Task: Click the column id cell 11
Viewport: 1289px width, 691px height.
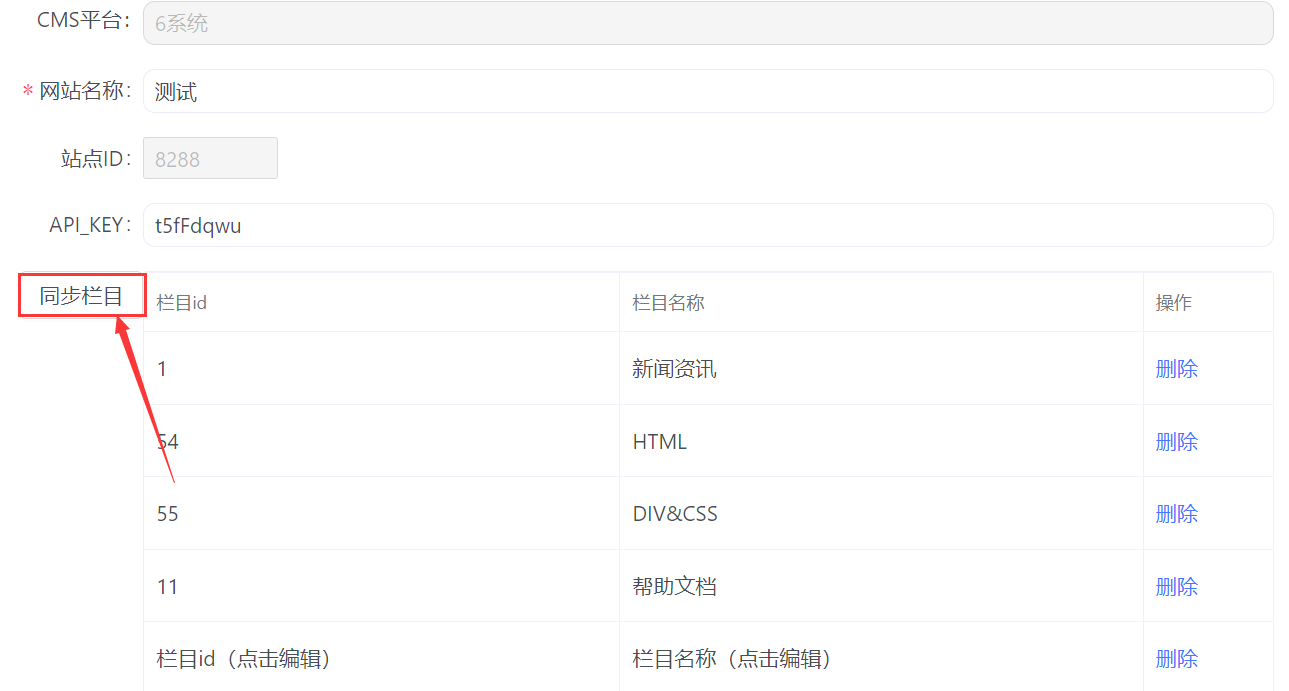Action: click(x=168, y=587)
